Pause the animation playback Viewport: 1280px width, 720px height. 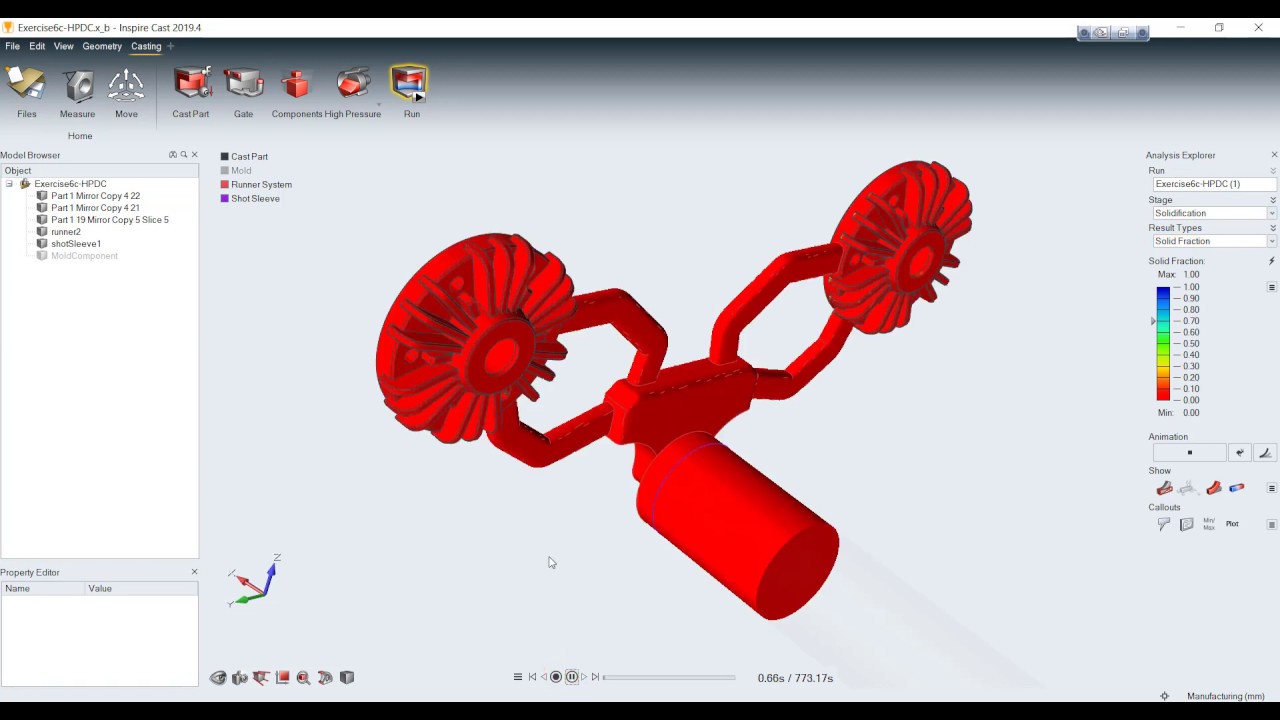572,677
